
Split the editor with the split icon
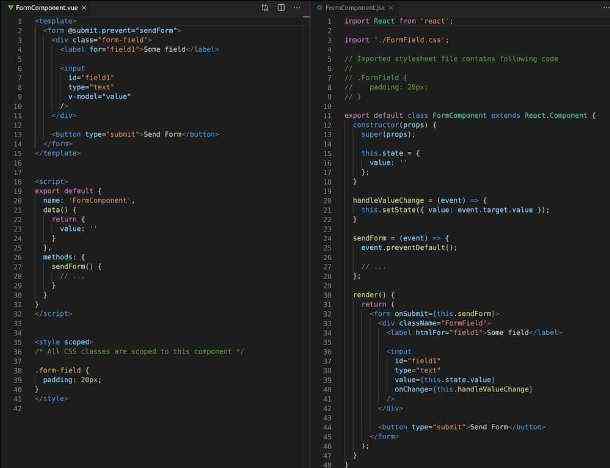[x=281, y=7]
